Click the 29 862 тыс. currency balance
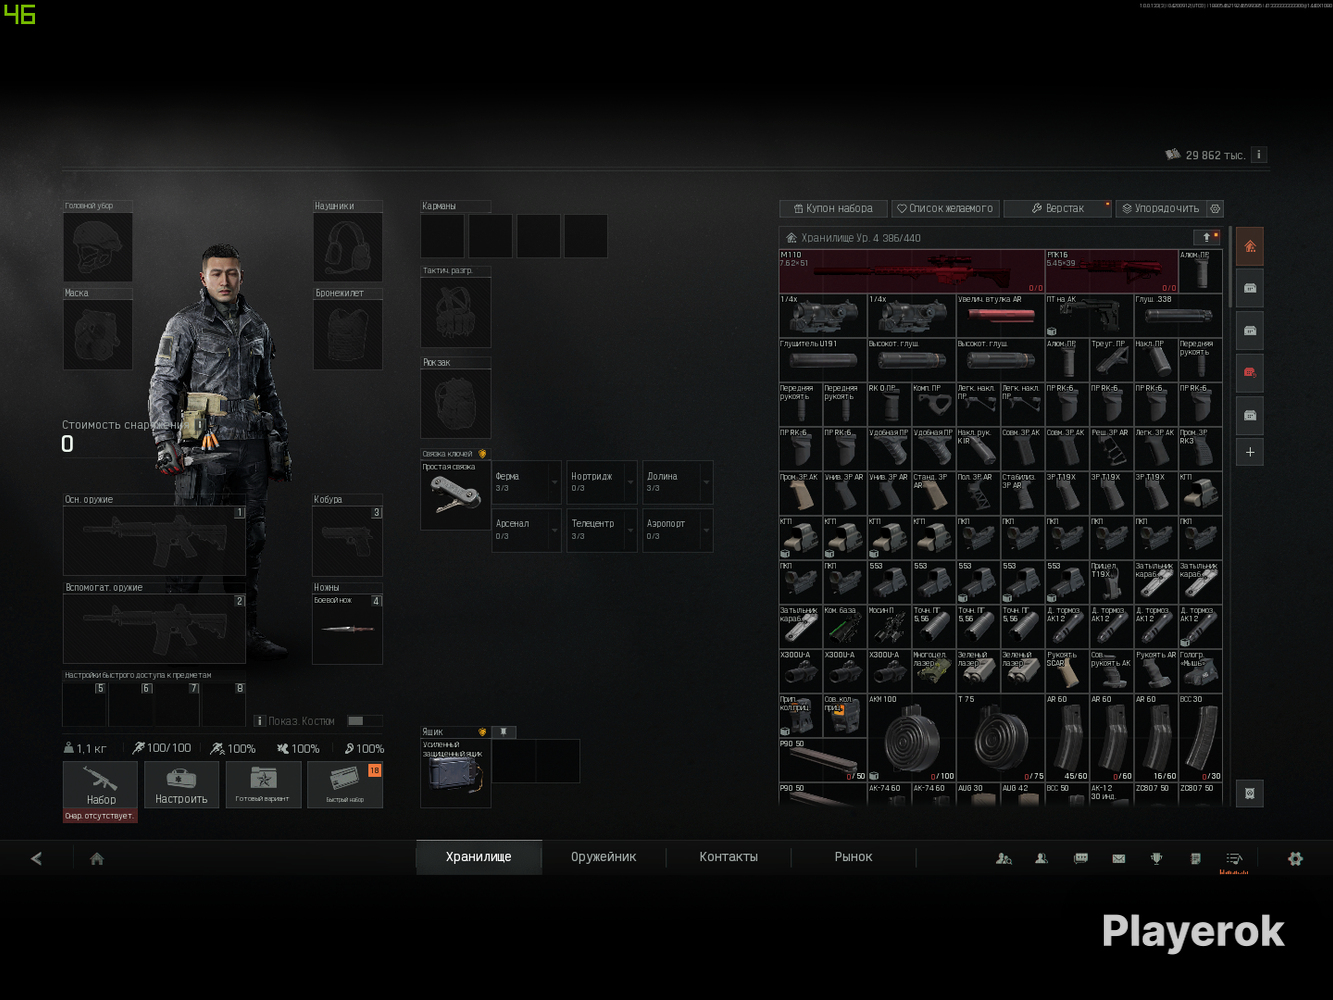1333x1000 pixels. coord(1206,155)
